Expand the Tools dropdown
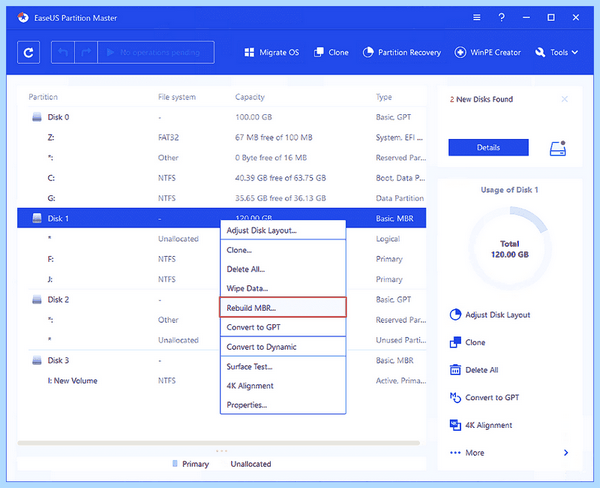This screenshot has width=600, height=488. (x=557, y=52)
